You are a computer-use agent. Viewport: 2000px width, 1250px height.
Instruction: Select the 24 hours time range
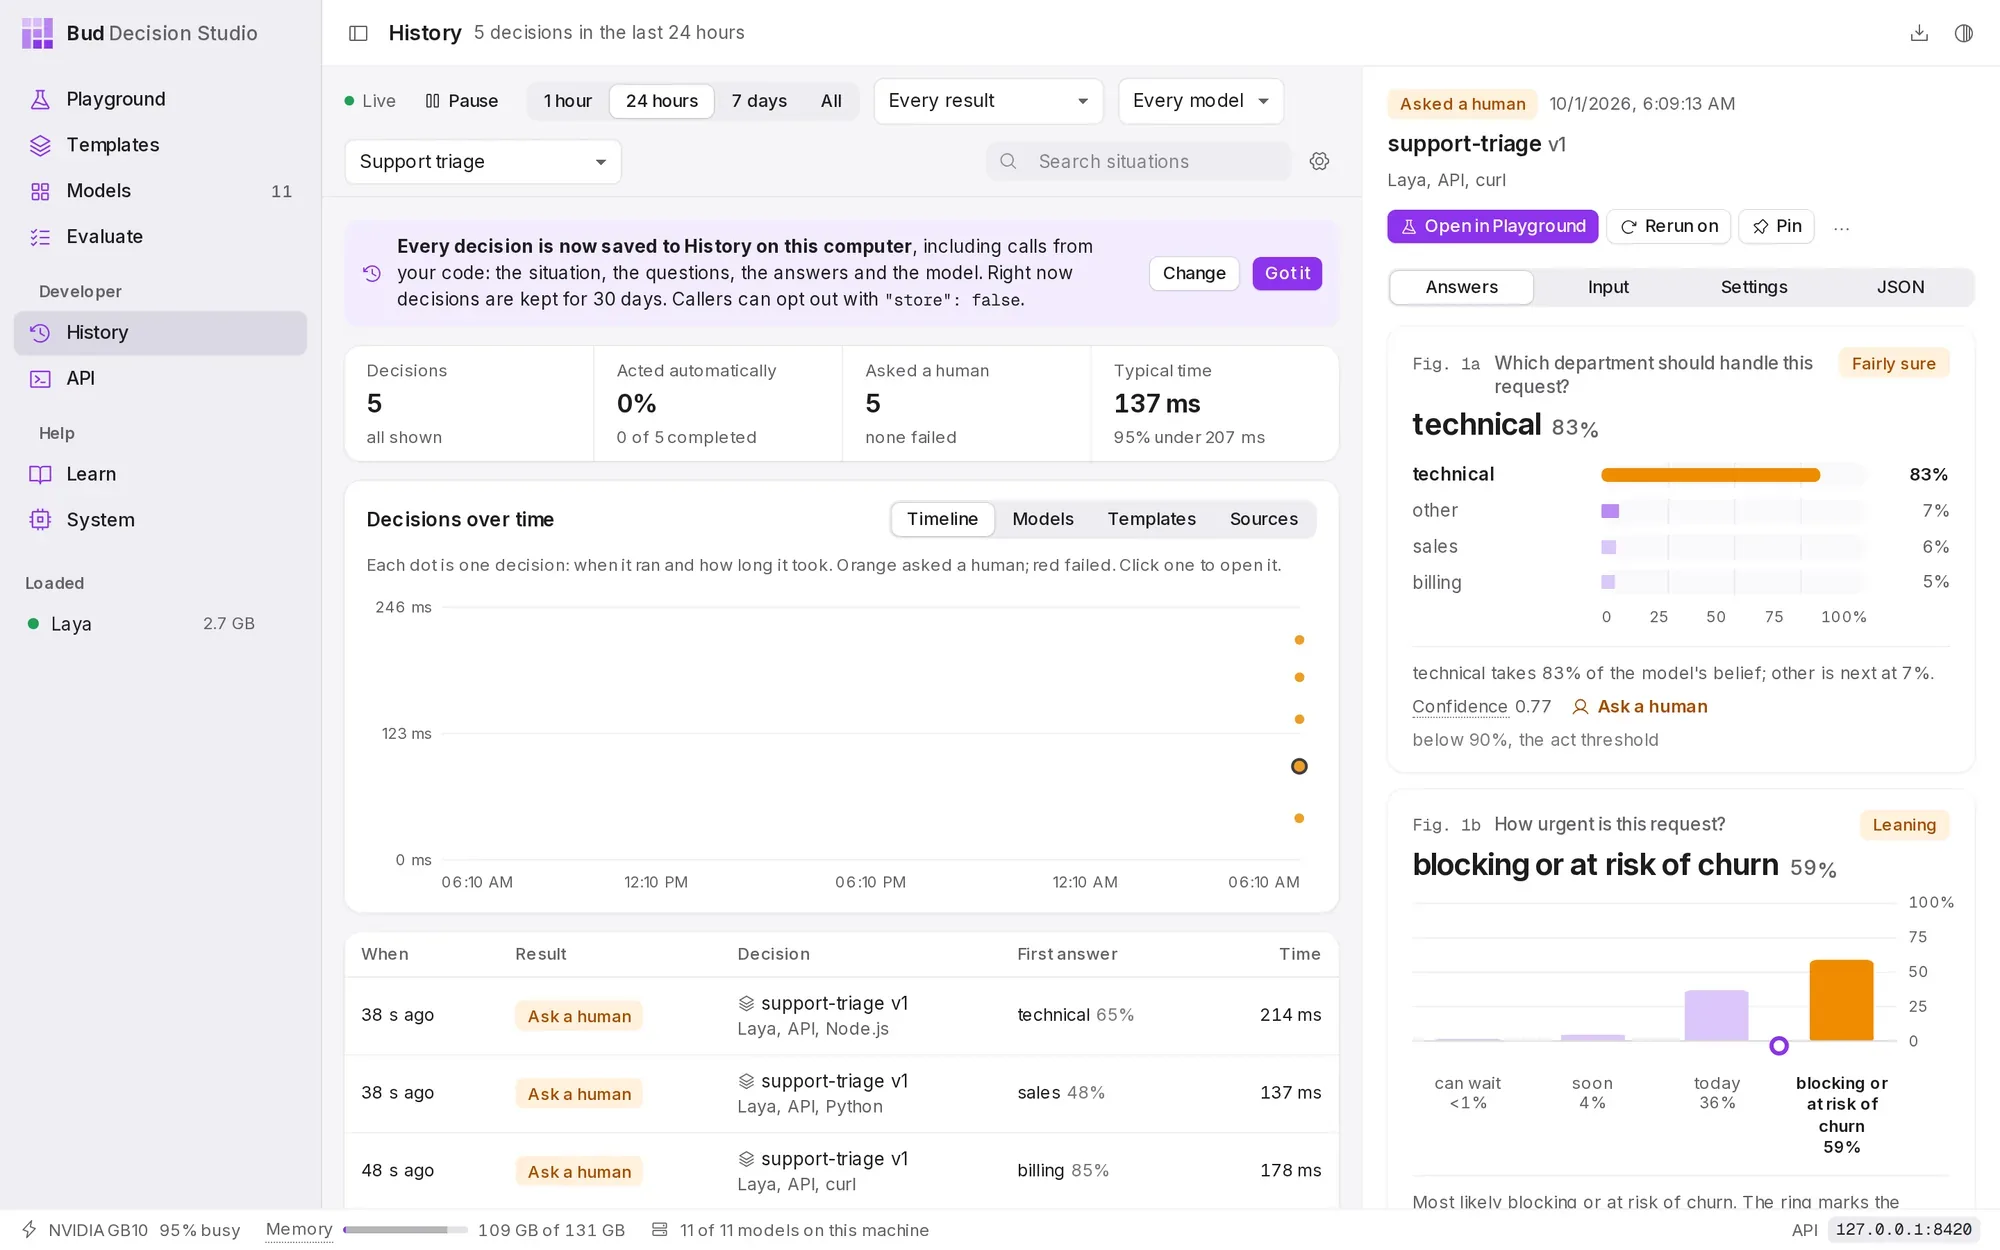661,101
